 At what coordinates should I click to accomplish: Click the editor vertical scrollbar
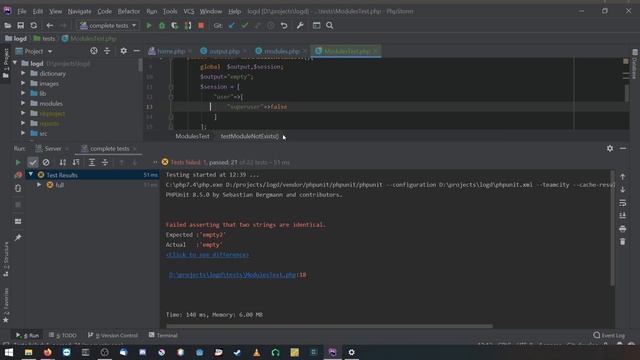pyautogui.click(x=627, y=93)
